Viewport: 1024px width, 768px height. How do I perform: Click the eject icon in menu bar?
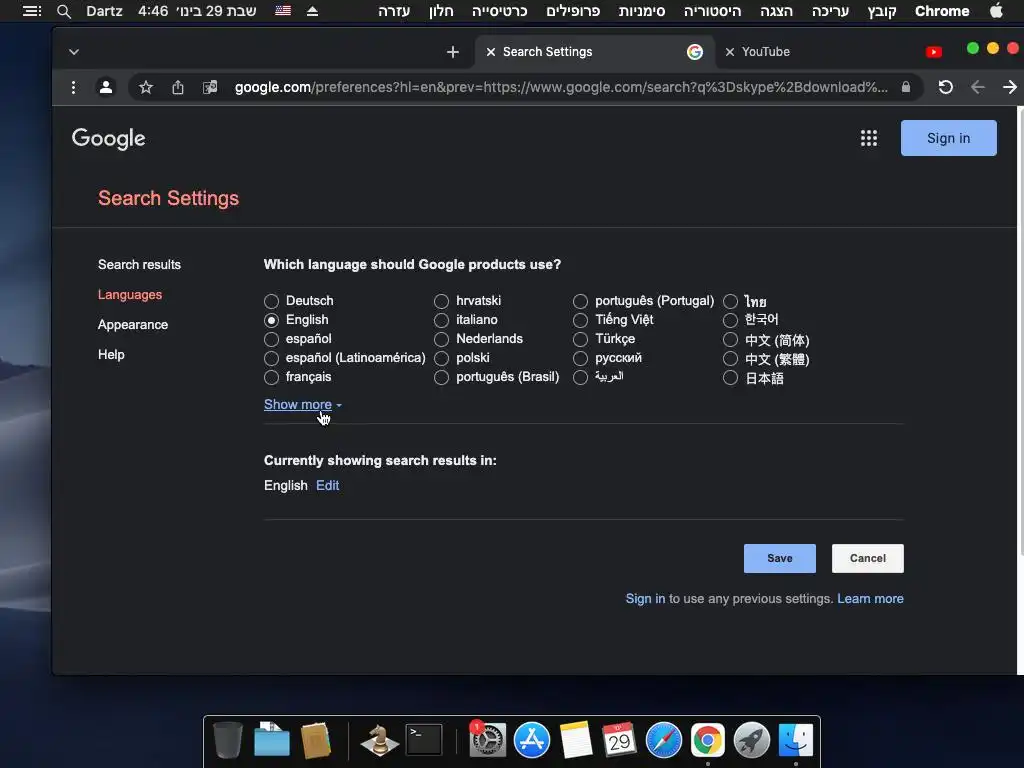312,11
